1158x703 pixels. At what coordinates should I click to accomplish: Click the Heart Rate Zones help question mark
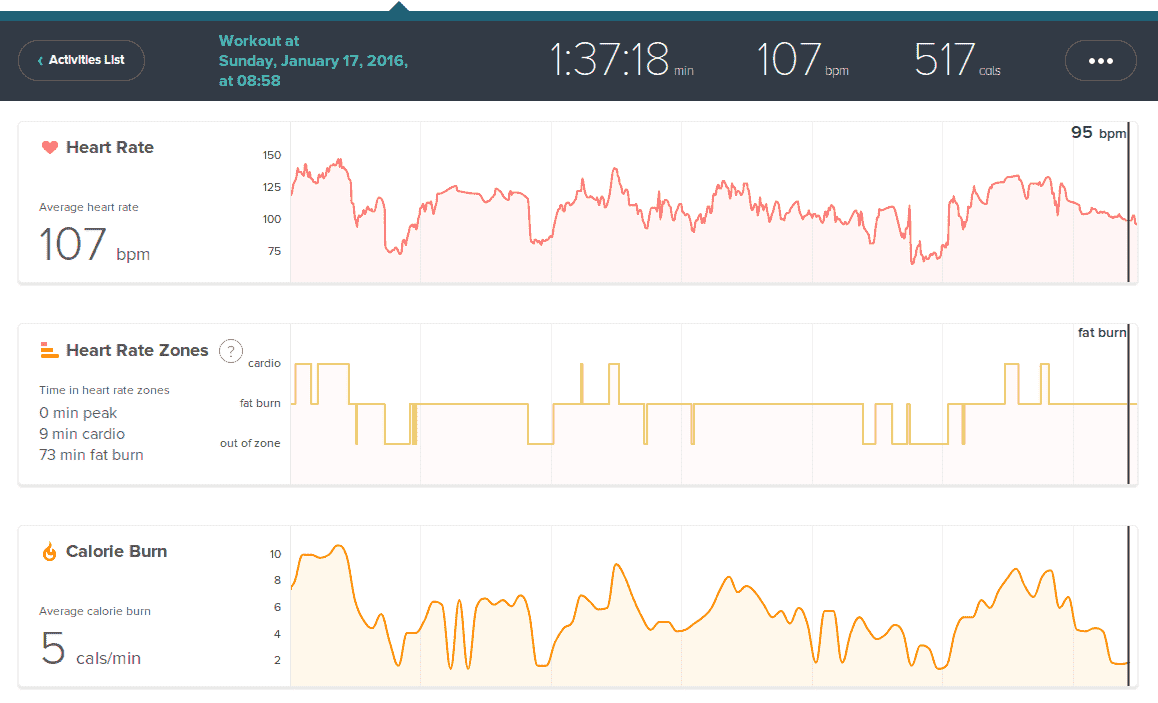point(231,351)
